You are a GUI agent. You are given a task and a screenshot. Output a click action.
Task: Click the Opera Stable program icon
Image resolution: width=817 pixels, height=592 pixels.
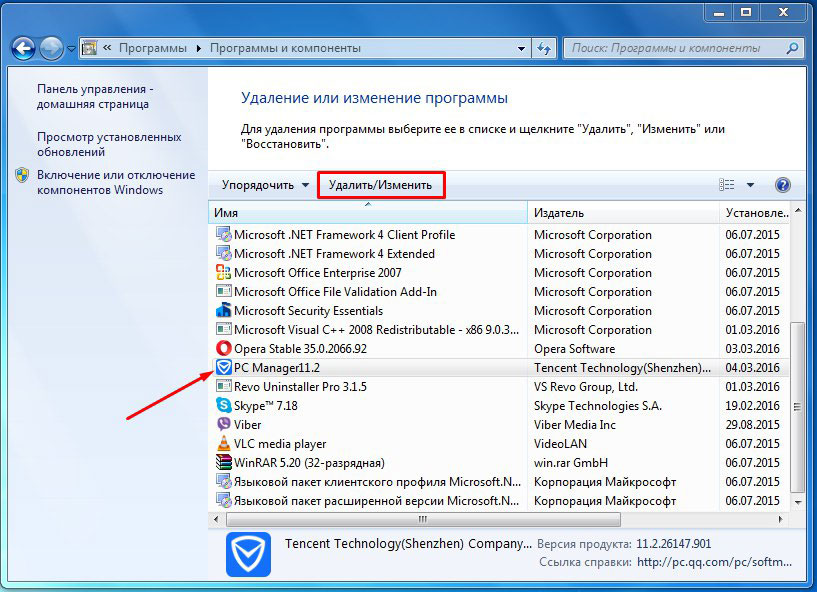pyautogui.click(x=224, y=349)
